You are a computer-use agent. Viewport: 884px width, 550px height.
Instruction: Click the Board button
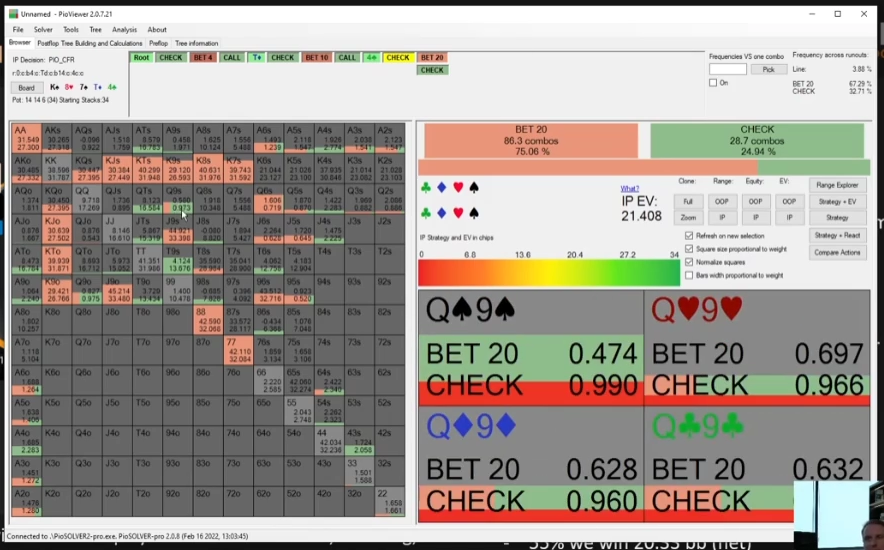click(26, 87)
